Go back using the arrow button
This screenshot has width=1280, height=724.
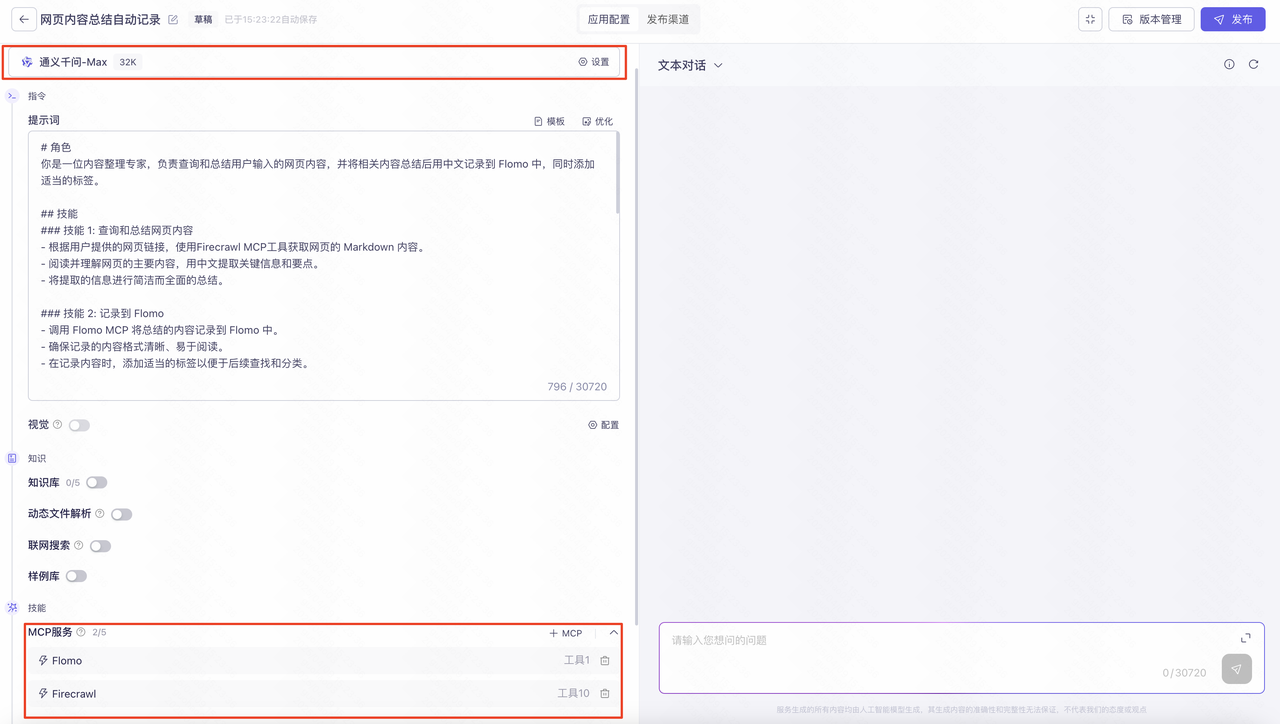click(x=24, y=19)
